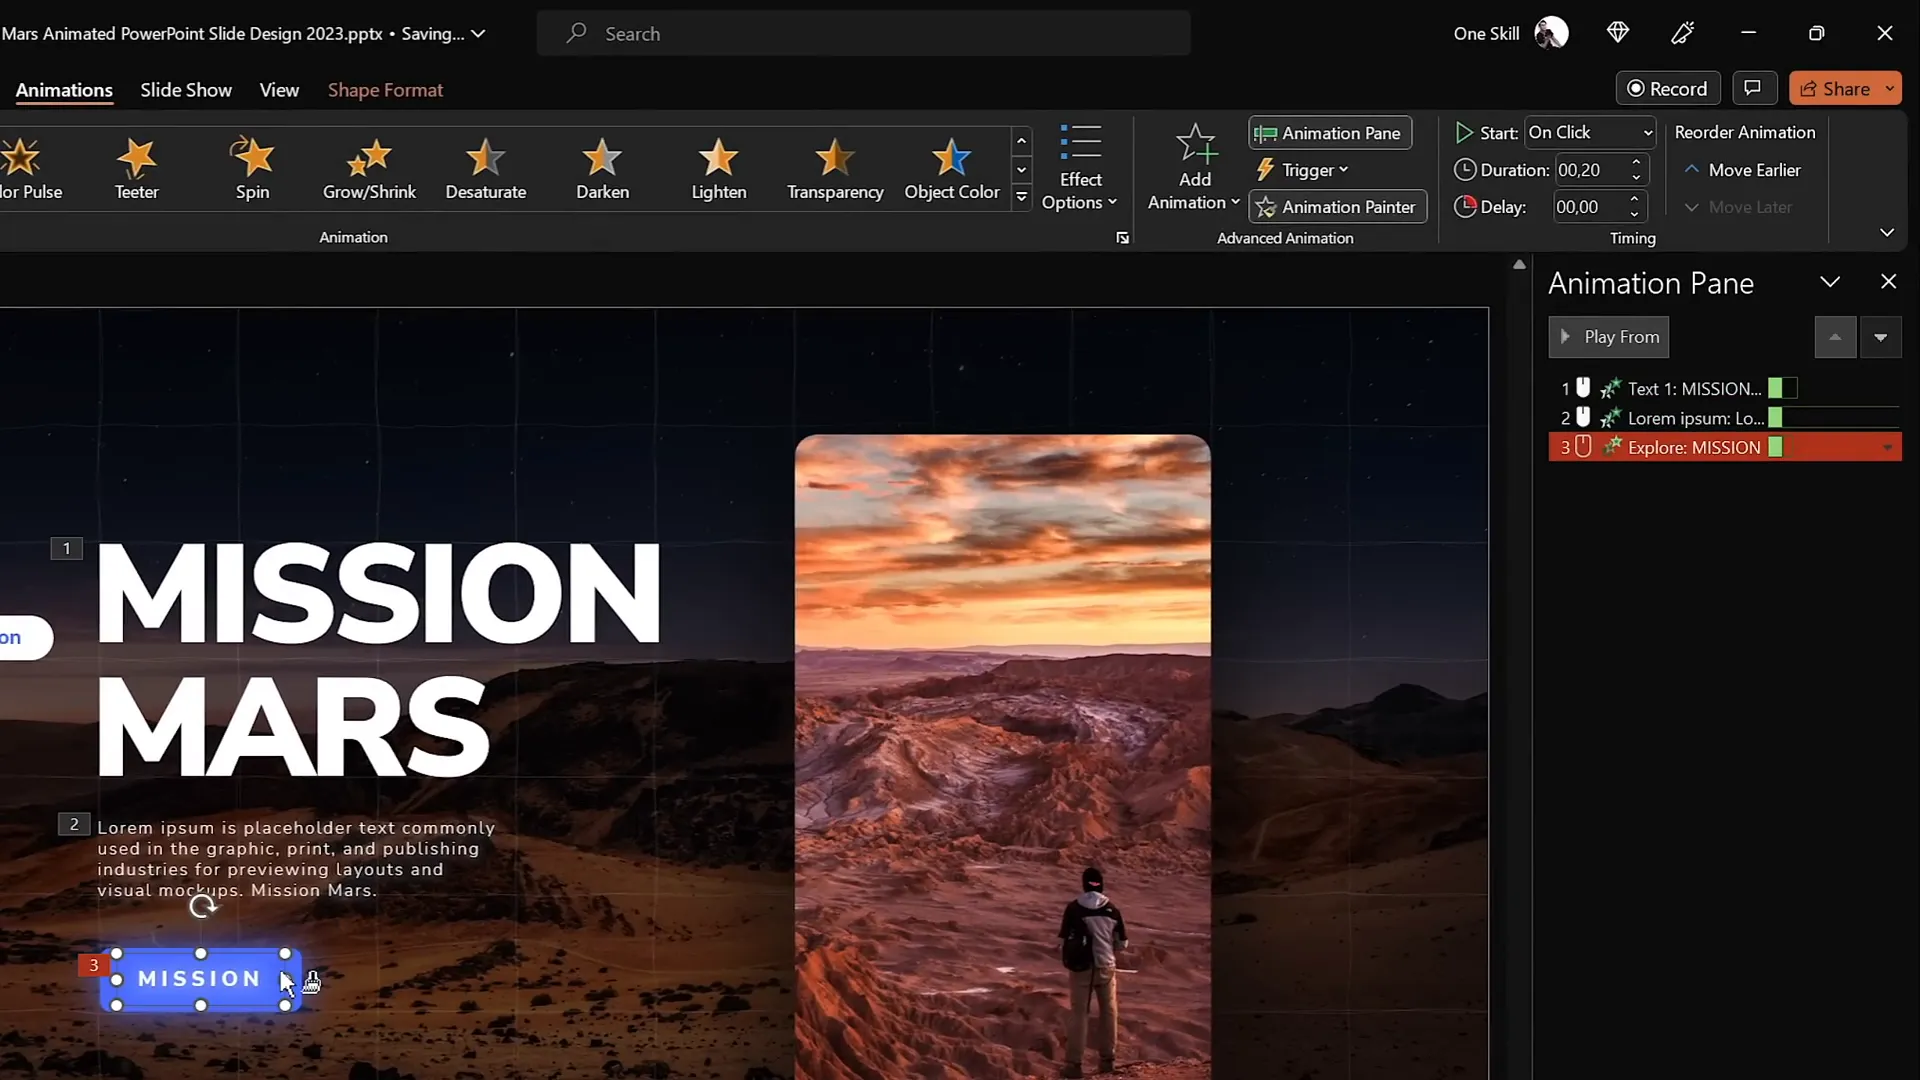The width and height of the screenshot is (1920, 1080).
Task: Click the Duration input field
Action: [1590, 170]
